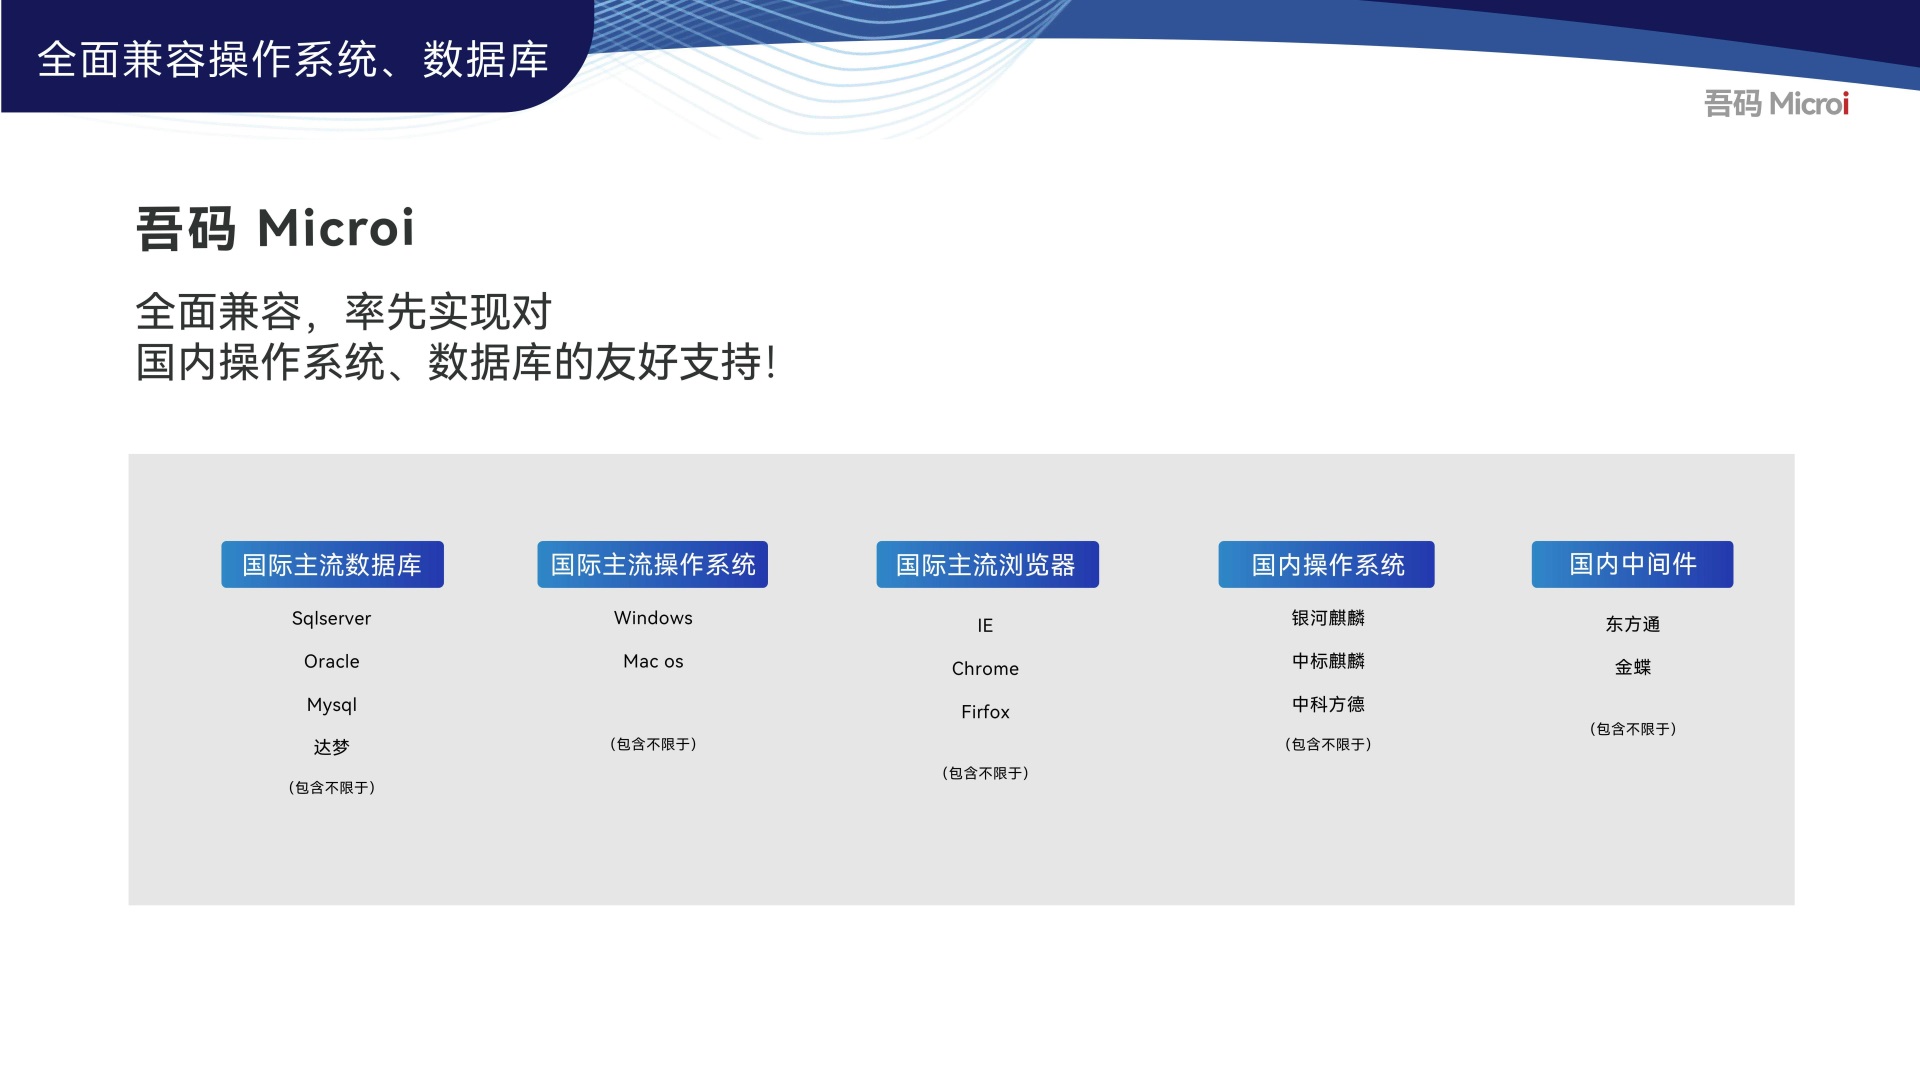Click the Sqlserver text entry
Viewport: 1920px width, 1080px height.
tap(331, 618)
